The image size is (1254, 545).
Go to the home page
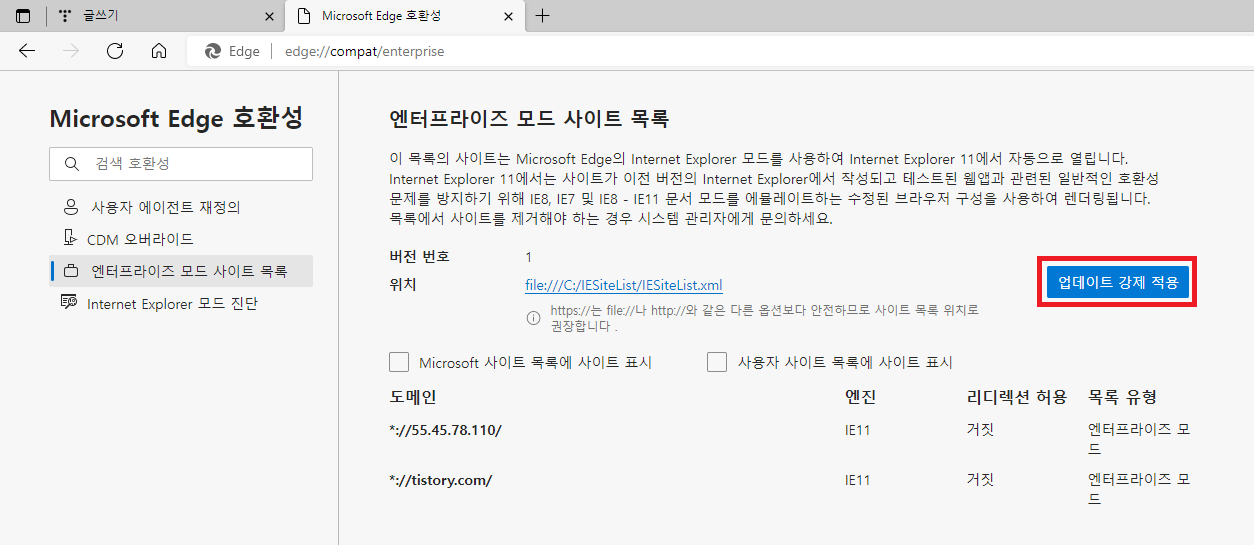tap(159, 51)
